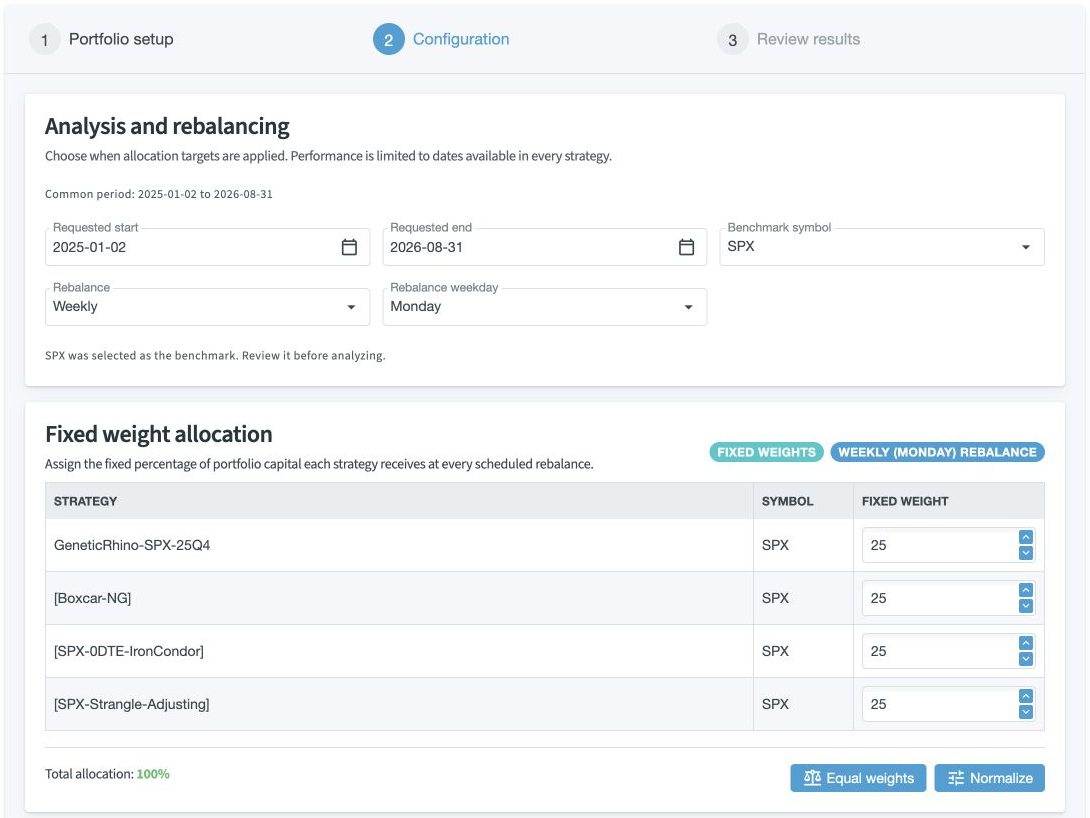Click the Equal weights button
1090x818 pixels.
(x=858, y=778)
